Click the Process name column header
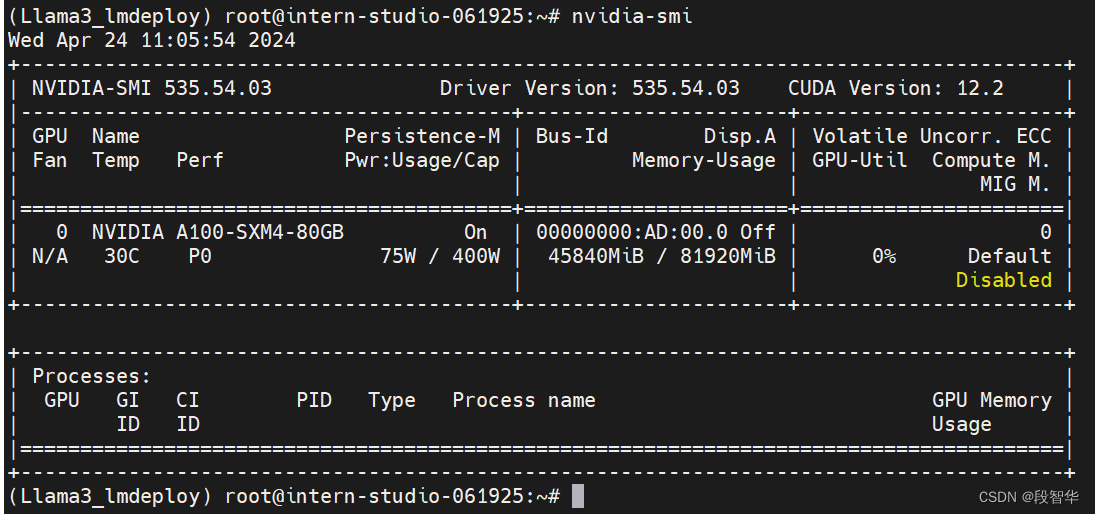The height and width of the screenshot is (514, 1095). pyautogui.click(x=524, y=400)
